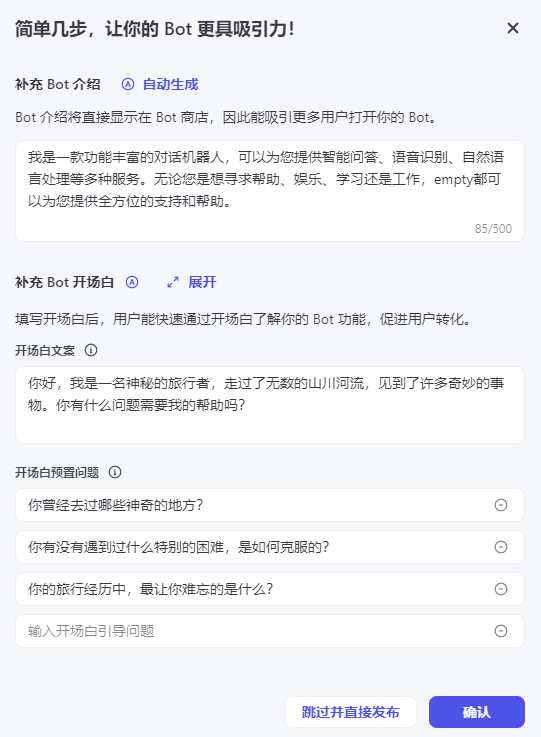The image size is (541, 737).
Task: Edit the question 你的旅行经历中 field
Action: pyautogui.click(x=254, y=588)
